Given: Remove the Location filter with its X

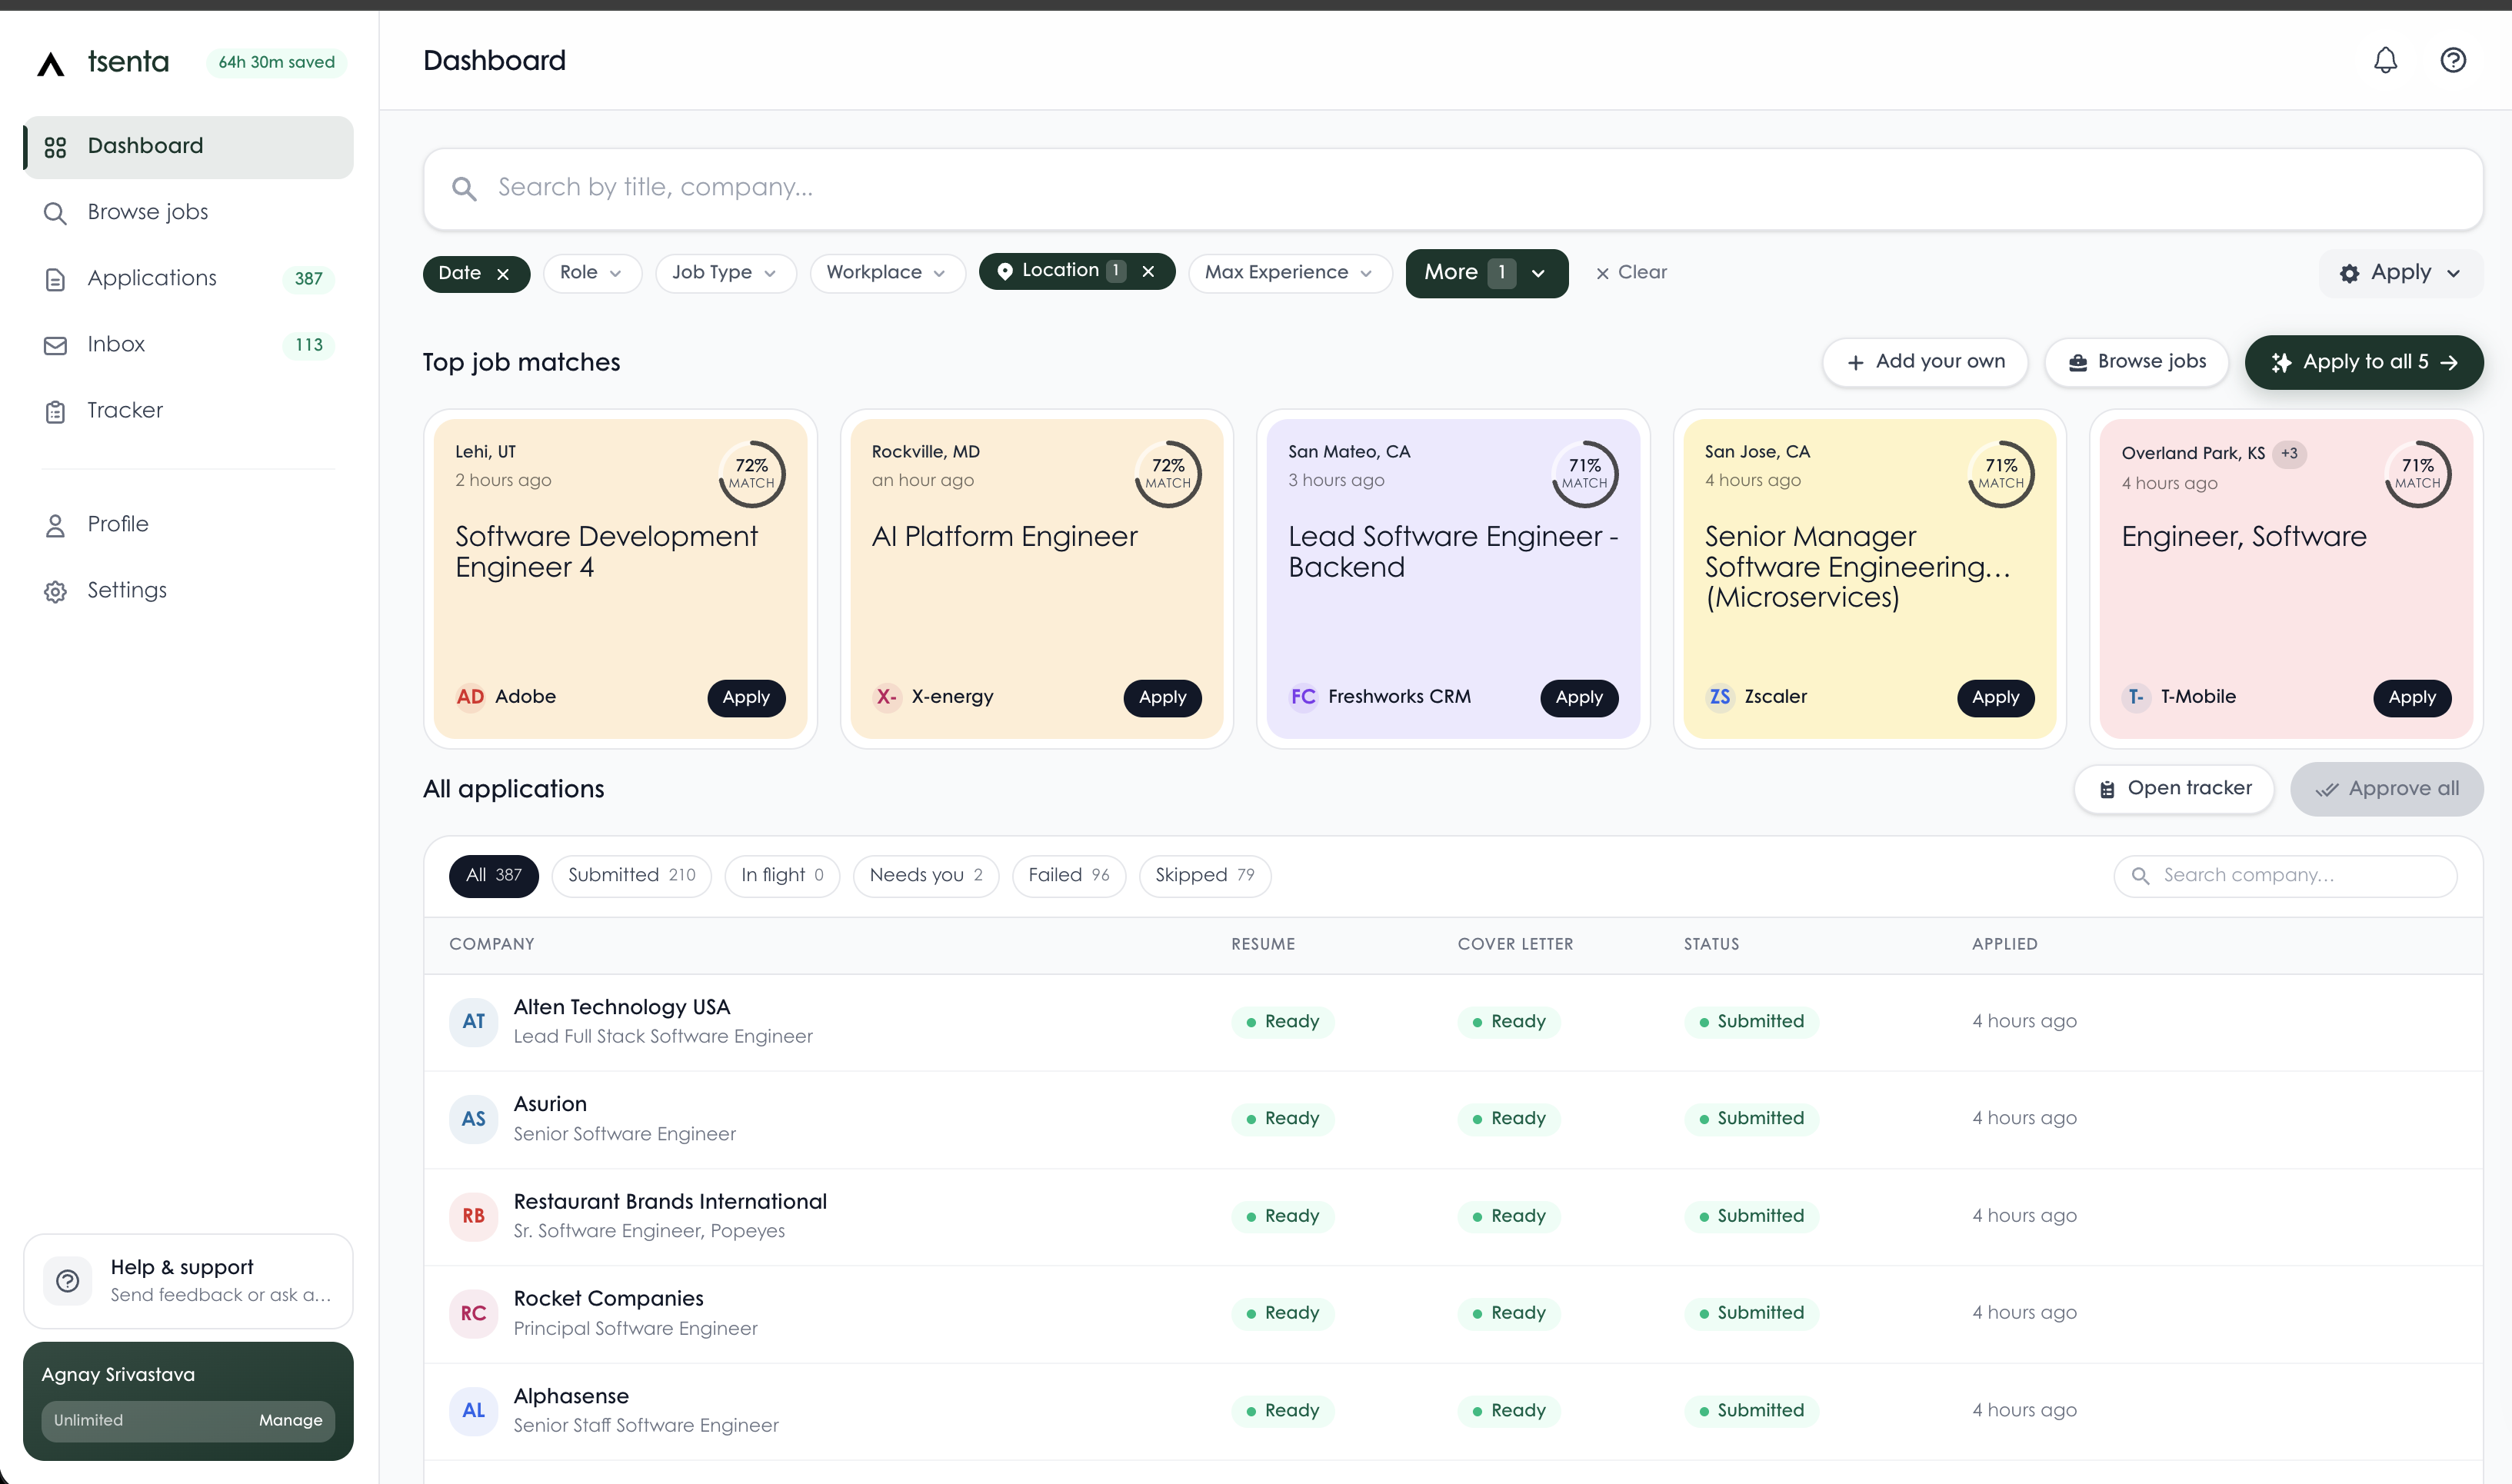Looking at the screenshot, I should [x=1149, y=271].
